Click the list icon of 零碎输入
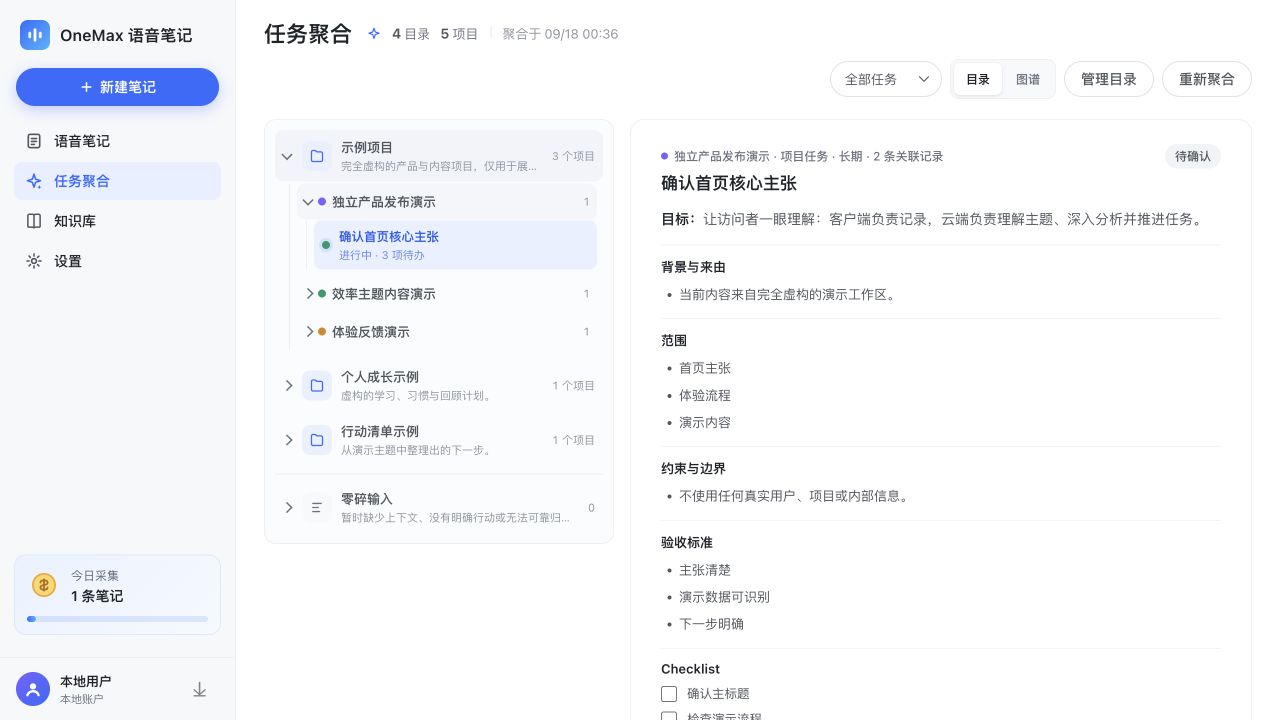 pyautogui.click(x=317, y=508)
